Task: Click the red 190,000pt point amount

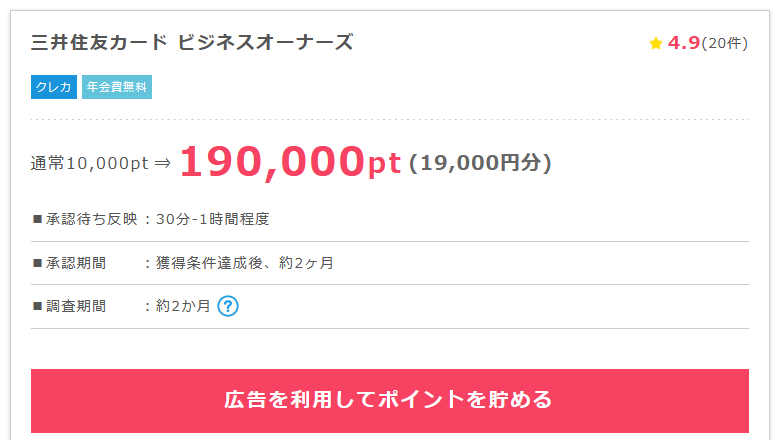Action: [290, 162]
